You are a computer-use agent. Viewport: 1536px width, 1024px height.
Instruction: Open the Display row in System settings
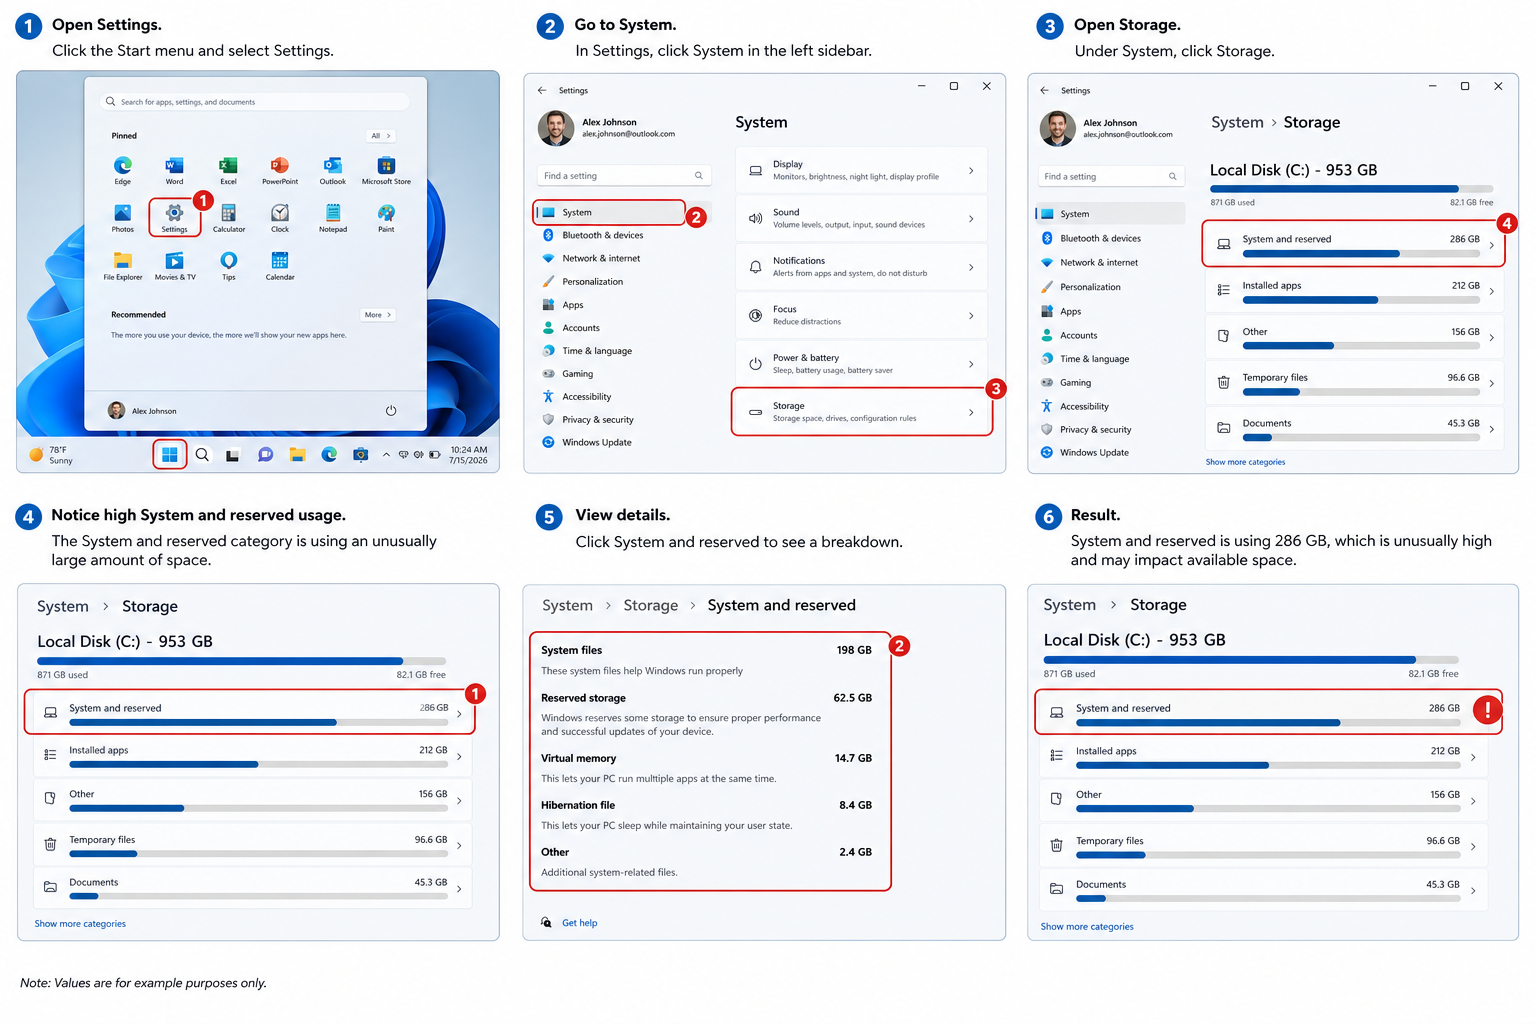point(861,171)
